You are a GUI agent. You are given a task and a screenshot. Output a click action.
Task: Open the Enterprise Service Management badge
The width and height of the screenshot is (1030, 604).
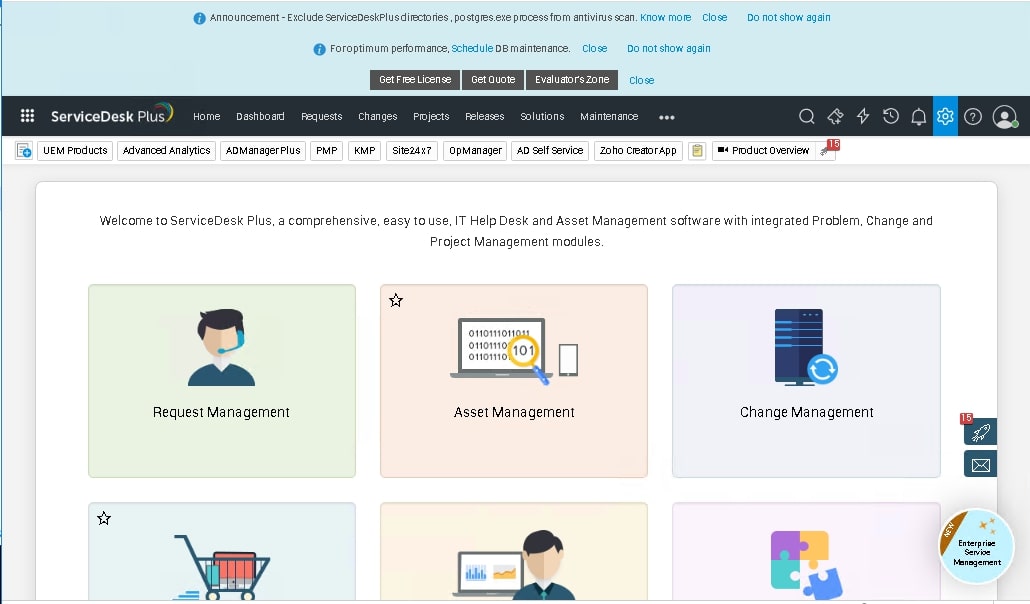coord(976,547)
